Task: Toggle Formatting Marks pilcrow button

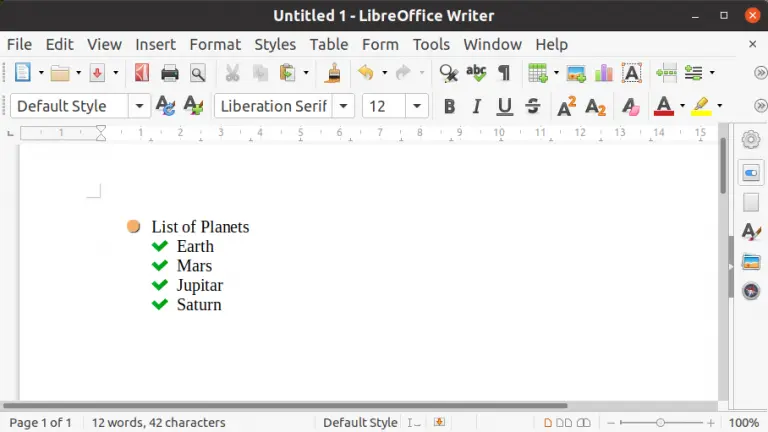Action: [x=504, y=73]
